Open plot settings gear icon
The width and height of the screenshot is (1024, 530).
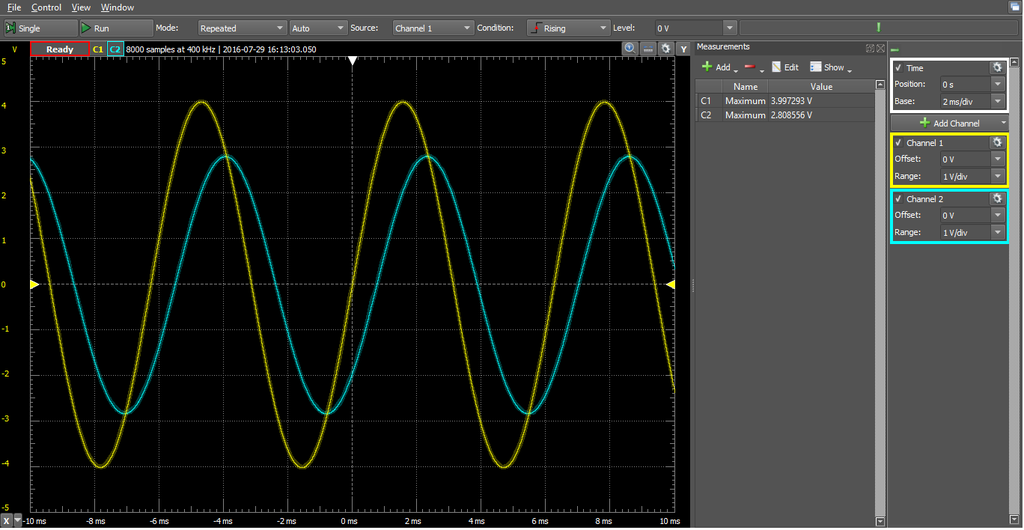[665, 48]
